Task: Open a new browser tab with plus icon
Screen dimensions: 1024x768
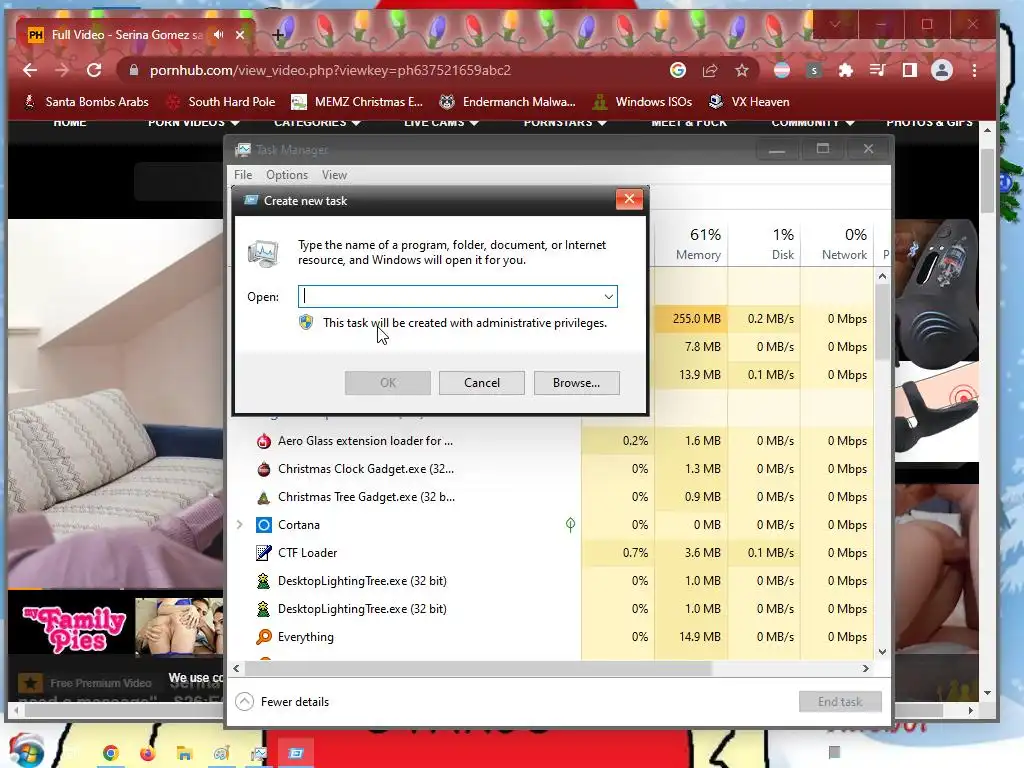Action: point(278,35)
